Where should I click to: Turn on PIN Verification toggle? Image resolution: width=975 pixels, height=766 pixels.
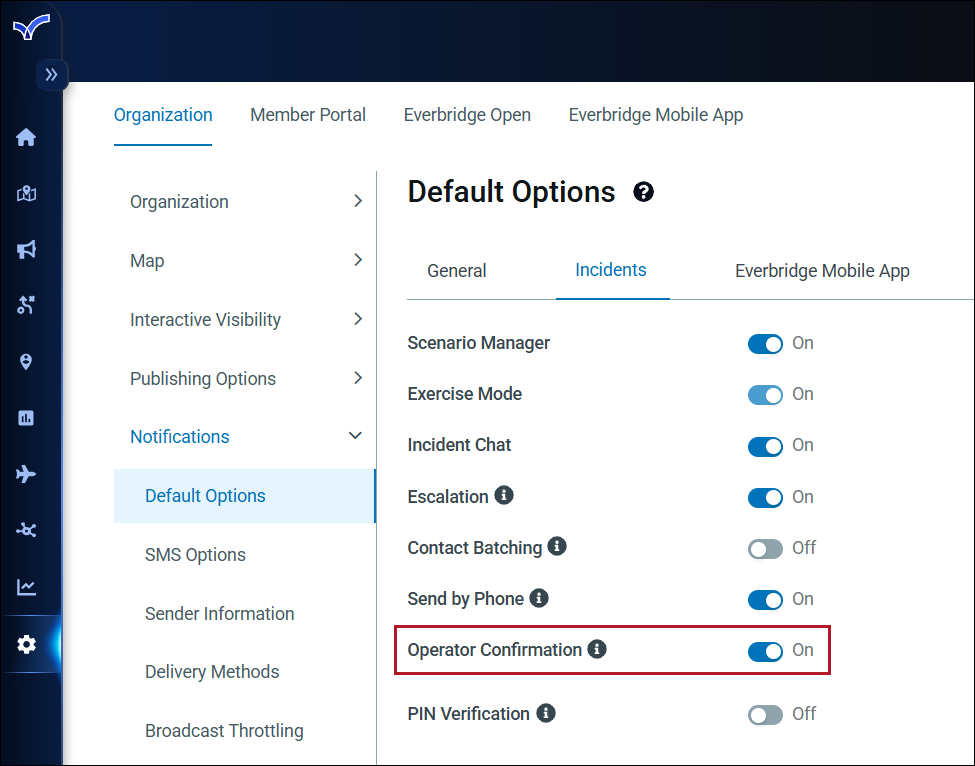tap(765, 715)
